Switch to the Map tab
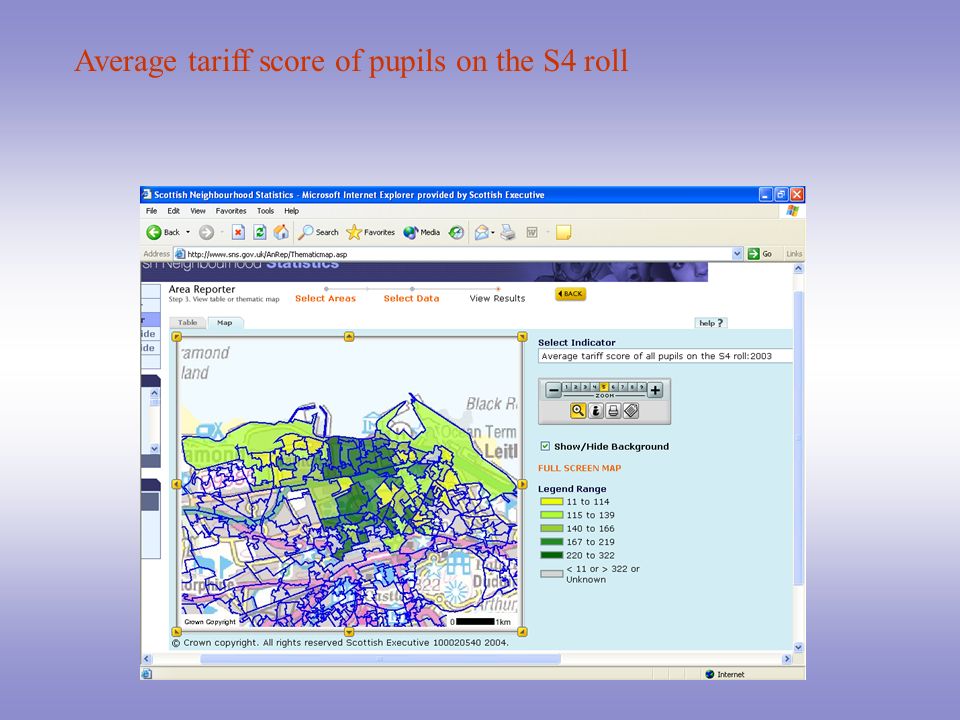The height and width of the screenshot is (720, 960). 225,323
